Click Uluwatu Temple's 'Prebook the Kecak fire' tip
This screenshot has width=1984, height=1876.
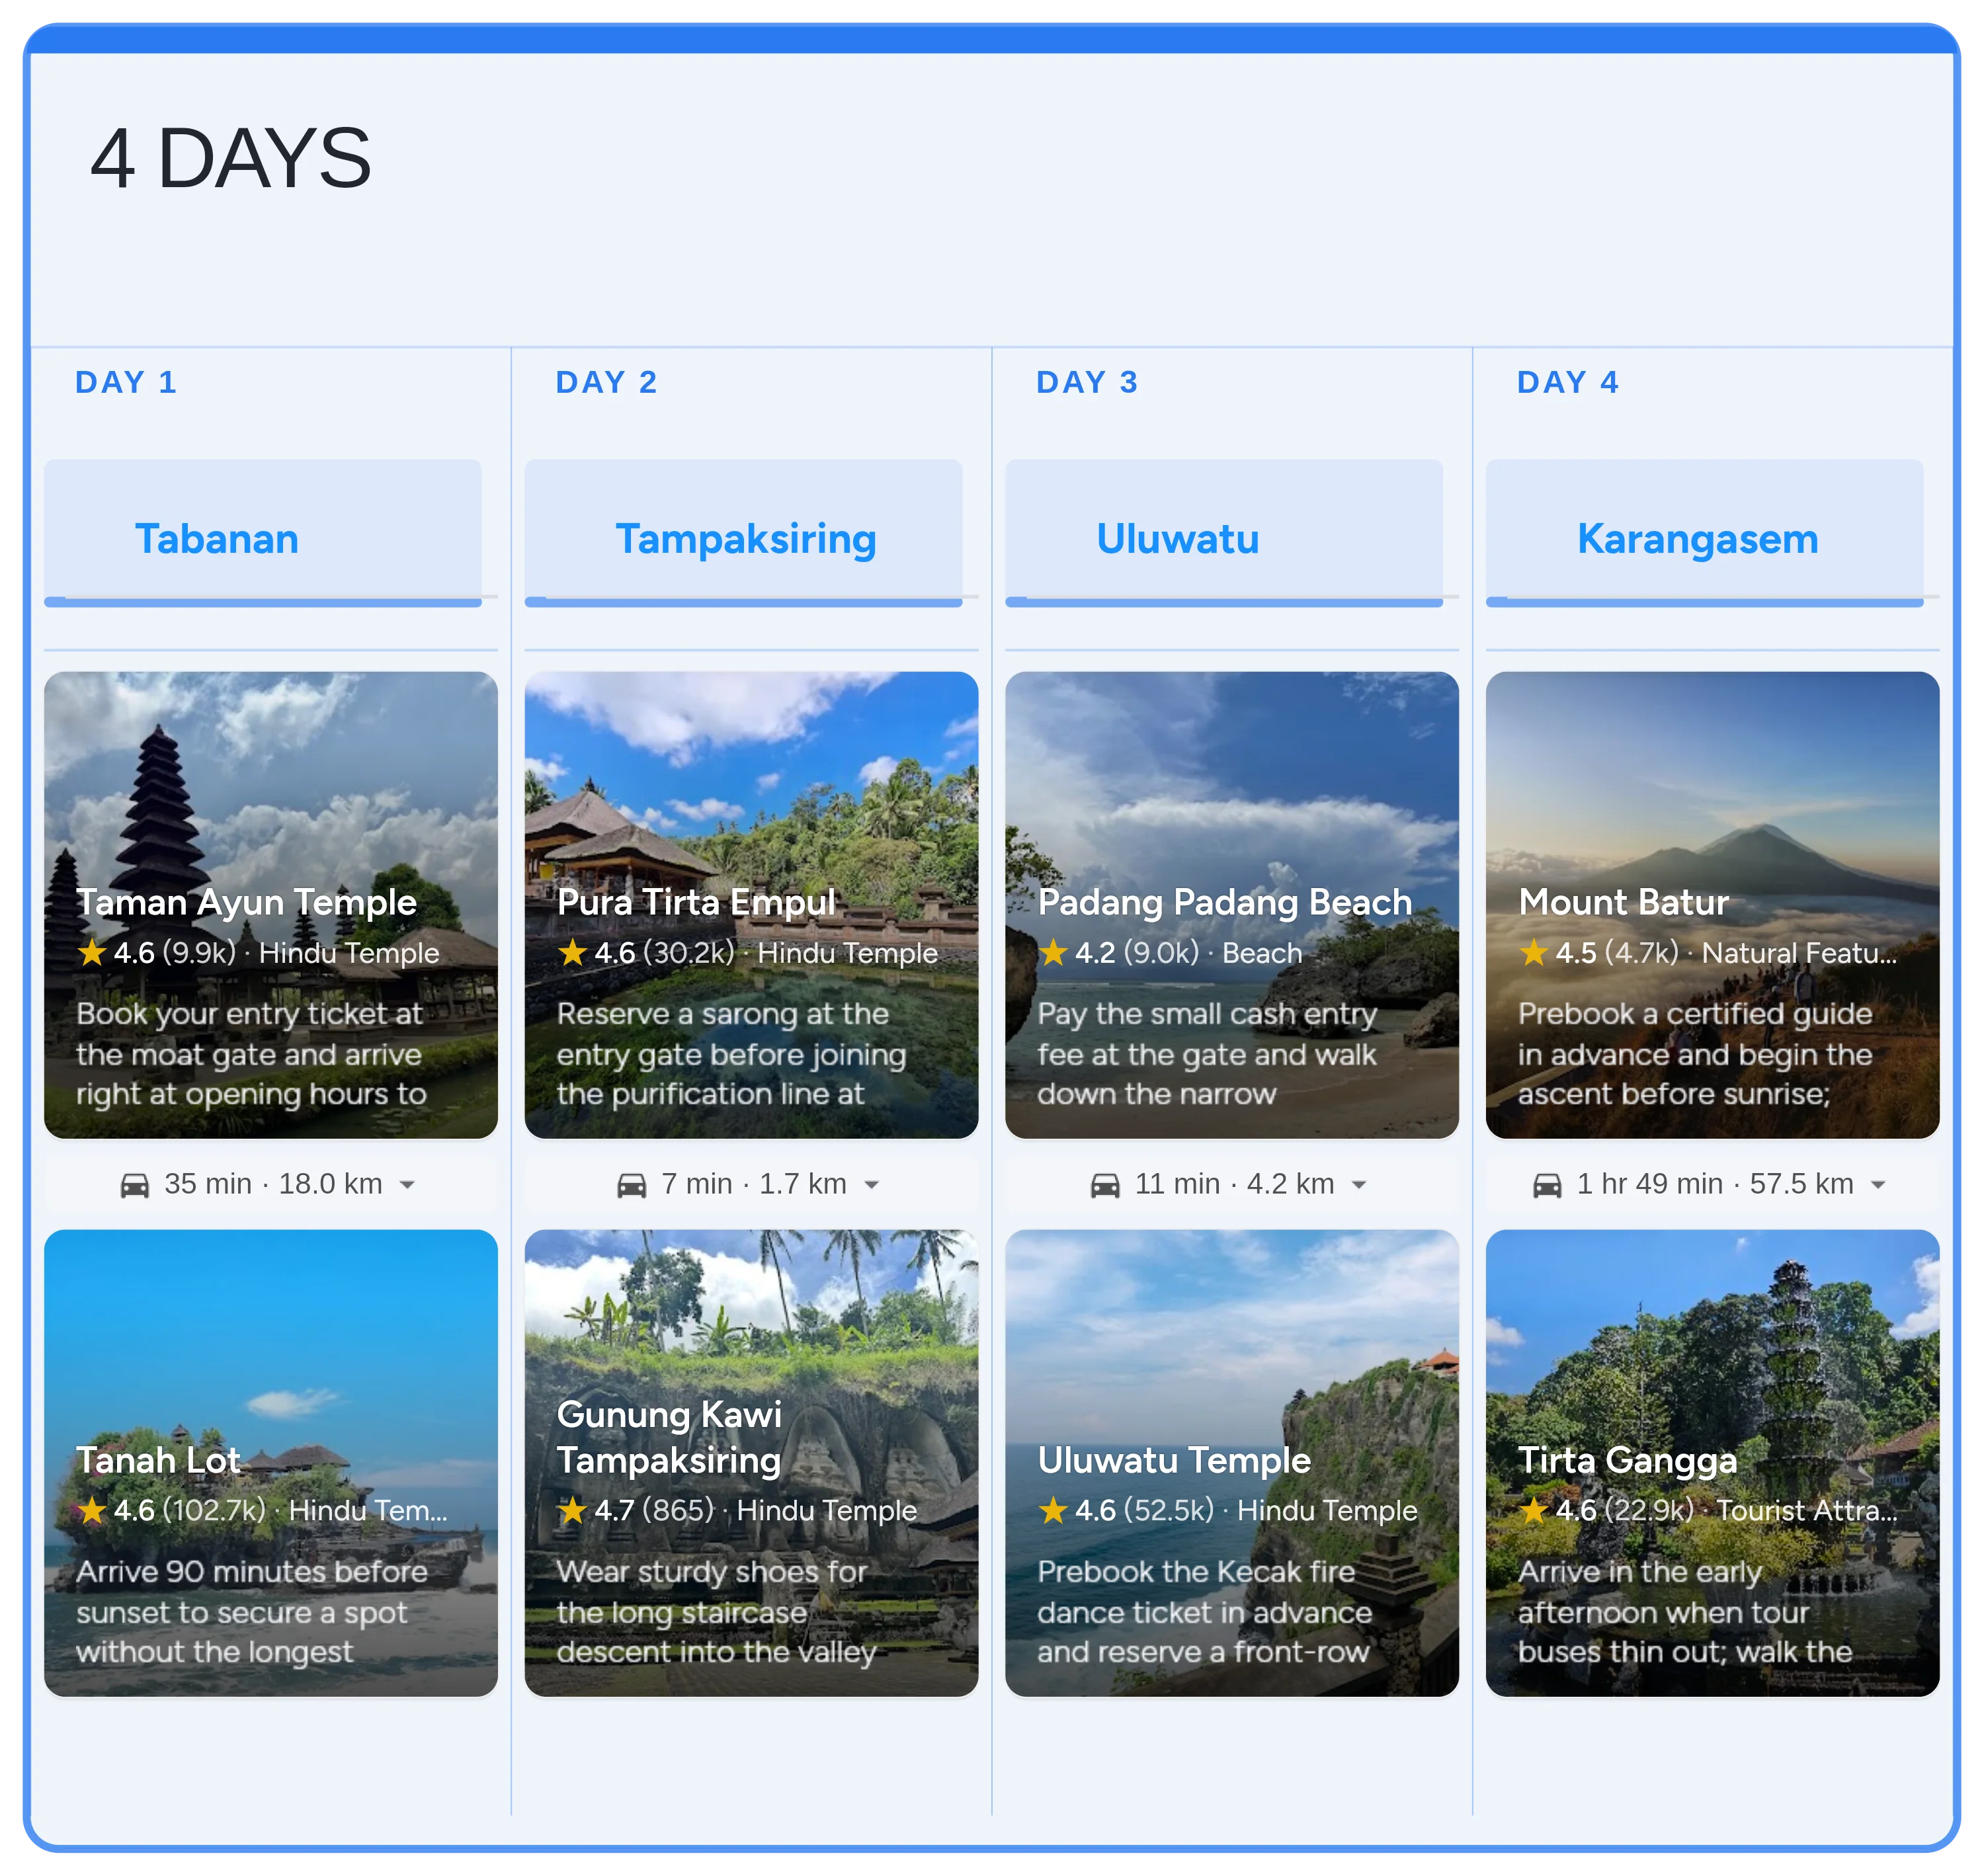click(x=1205, y=1612)
